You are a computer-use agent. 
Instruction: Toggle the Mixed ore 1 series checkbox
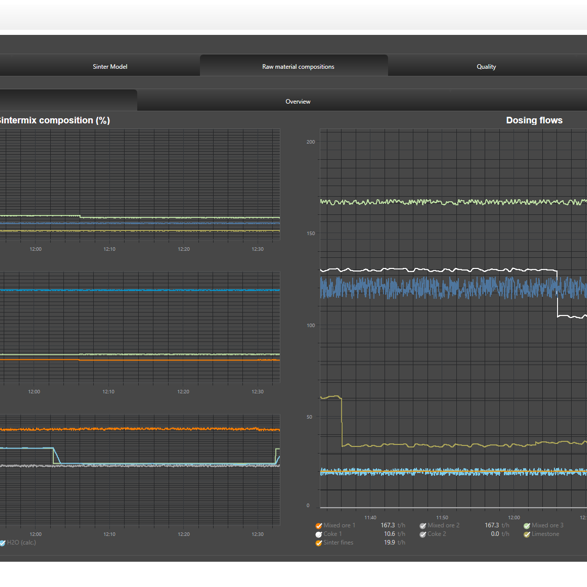tap(319, 526)
